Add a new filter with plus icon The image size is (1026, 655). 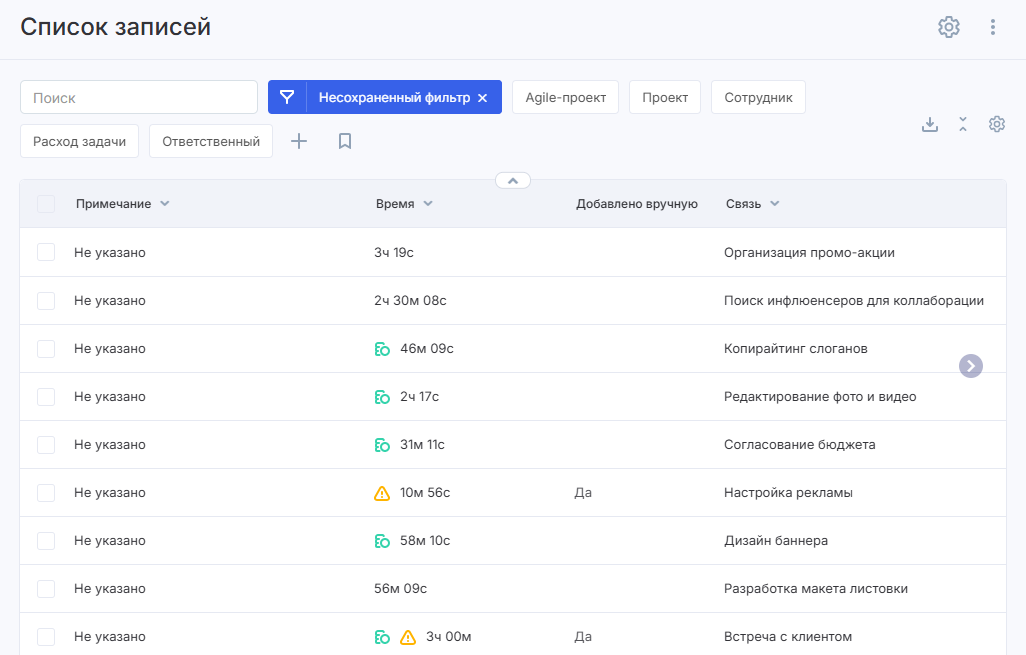point(299,141)
